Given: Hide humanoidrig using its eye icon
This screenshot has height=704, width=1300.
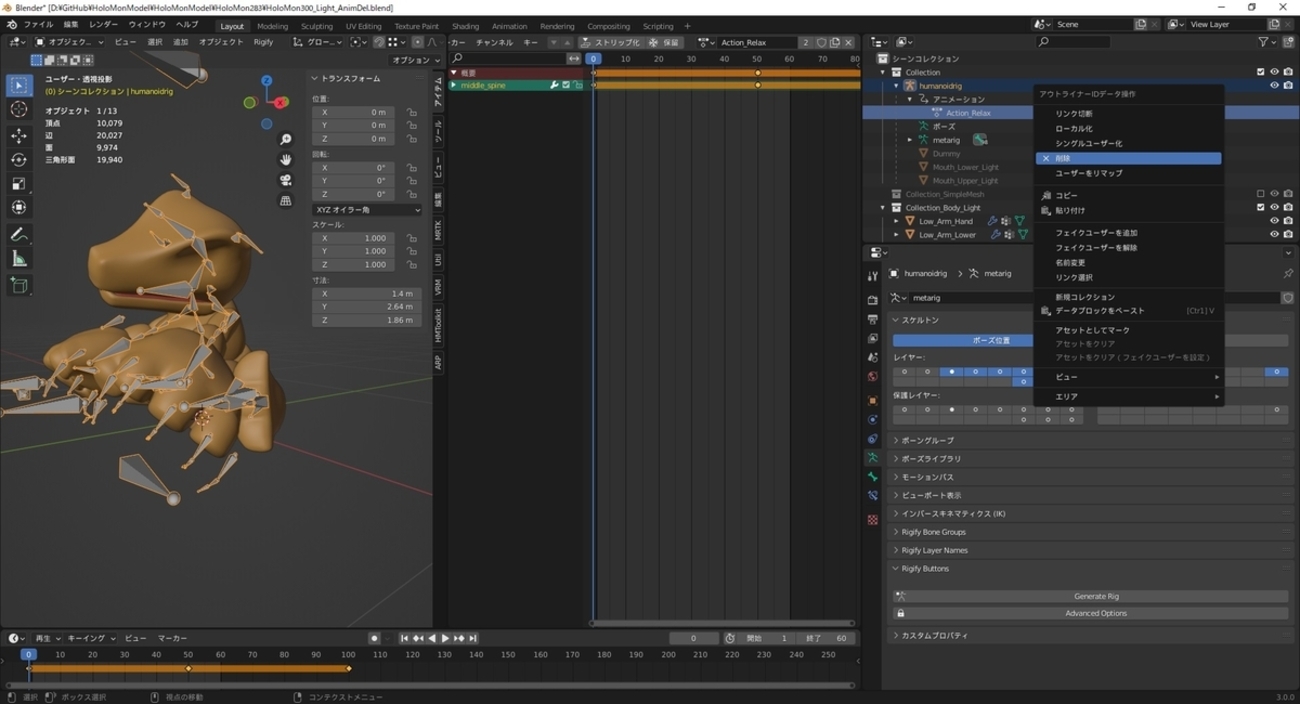Looking at the screenshot, I should point(1274,86).
